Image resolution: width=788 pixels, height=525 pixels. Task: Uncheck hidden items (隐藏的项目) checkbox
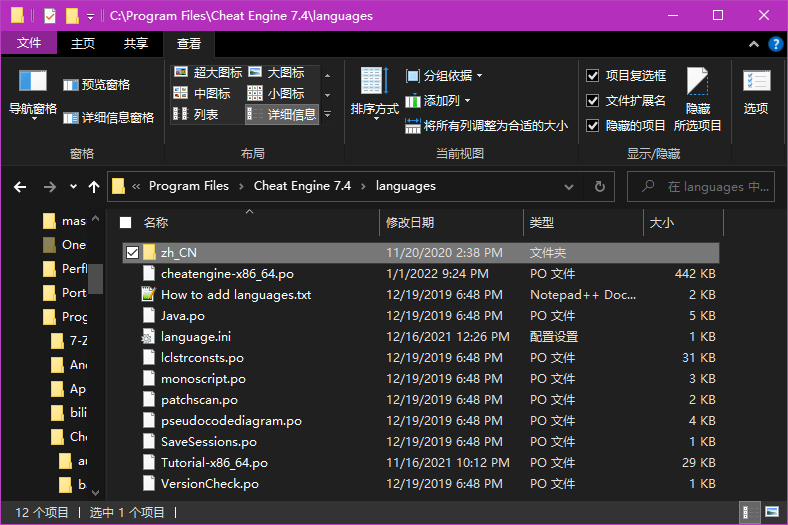click(593, 126)
